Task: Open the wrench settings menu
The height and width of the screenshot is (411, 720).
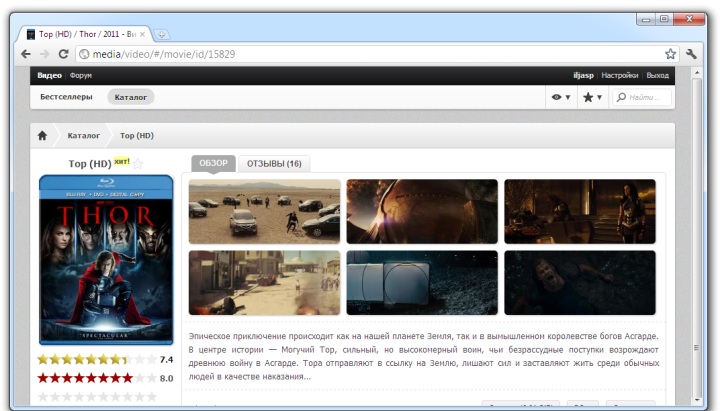Action: coord(691,54)
